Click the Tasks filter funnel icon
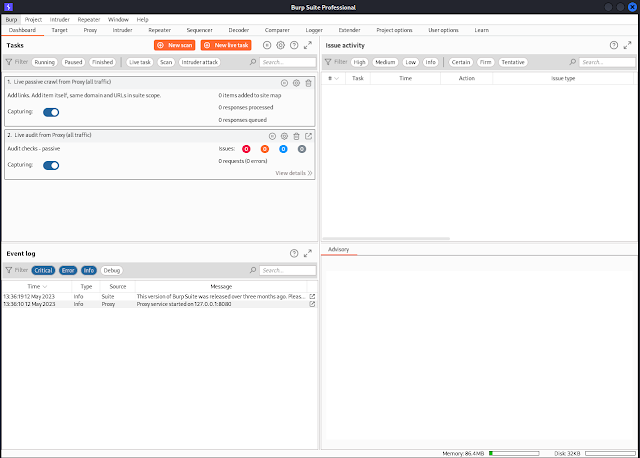This screenshot has height=458, width=640. [9, 62]
